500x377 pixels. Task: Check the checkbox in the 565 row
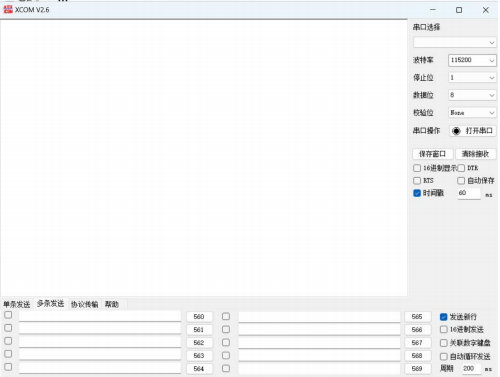226,316
